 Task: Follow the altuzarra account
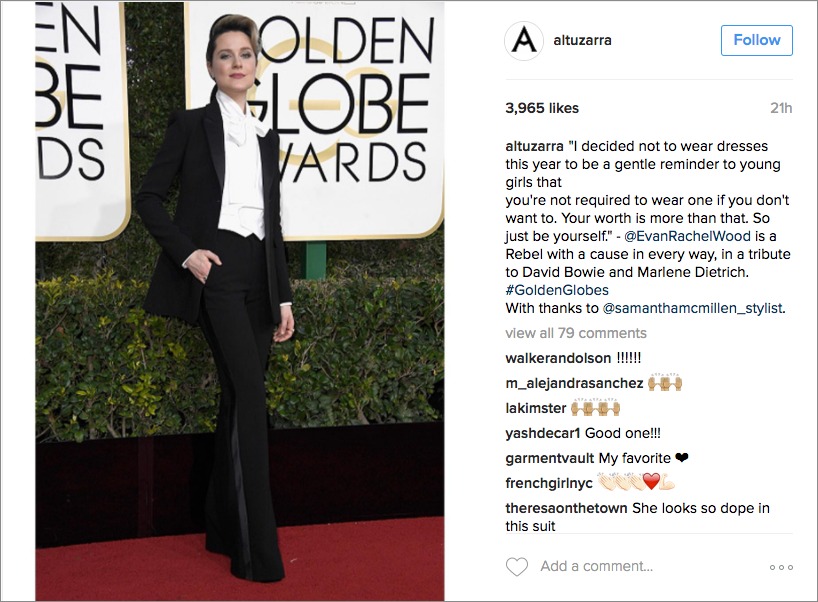[756, 40]
